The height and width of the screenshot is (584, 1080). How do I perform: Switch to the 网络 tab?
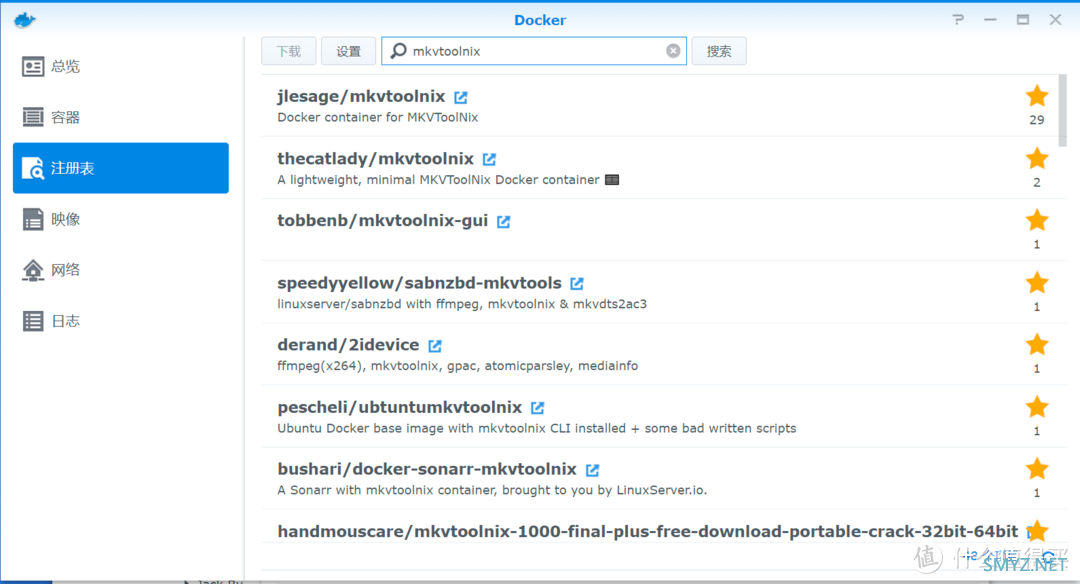click(121, 270)
